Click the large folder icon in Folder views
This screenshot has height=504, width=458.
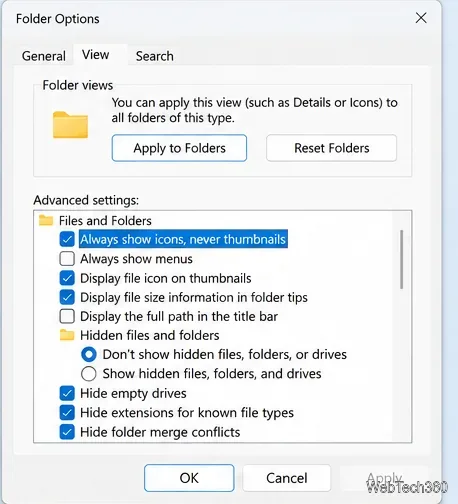[70, 125]
